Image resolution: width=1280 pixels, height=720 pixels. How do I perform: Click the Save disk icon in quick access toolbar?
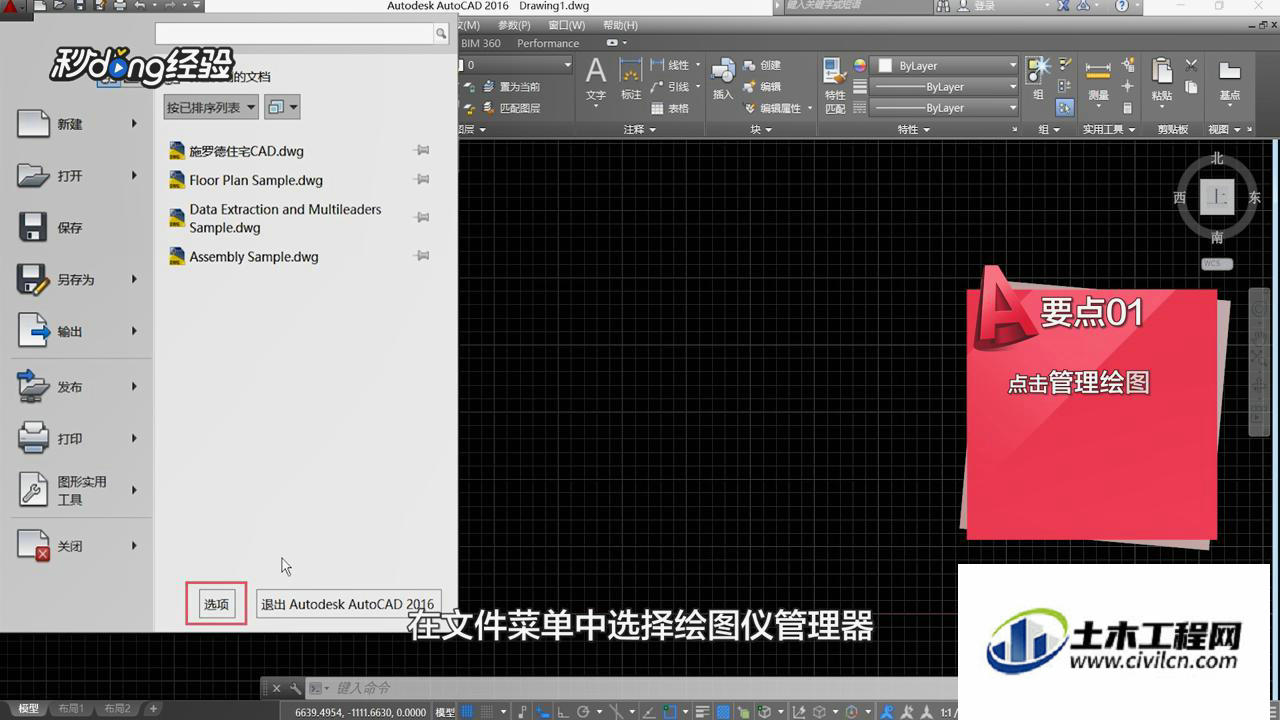click(81, 6)
